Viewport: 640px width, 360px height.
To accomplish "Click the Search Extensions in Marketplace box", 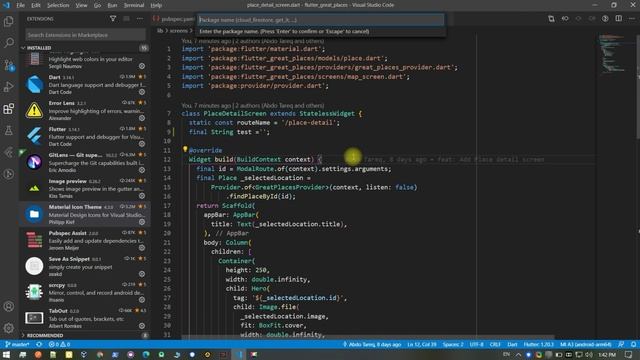I will (x=85, y=35).
